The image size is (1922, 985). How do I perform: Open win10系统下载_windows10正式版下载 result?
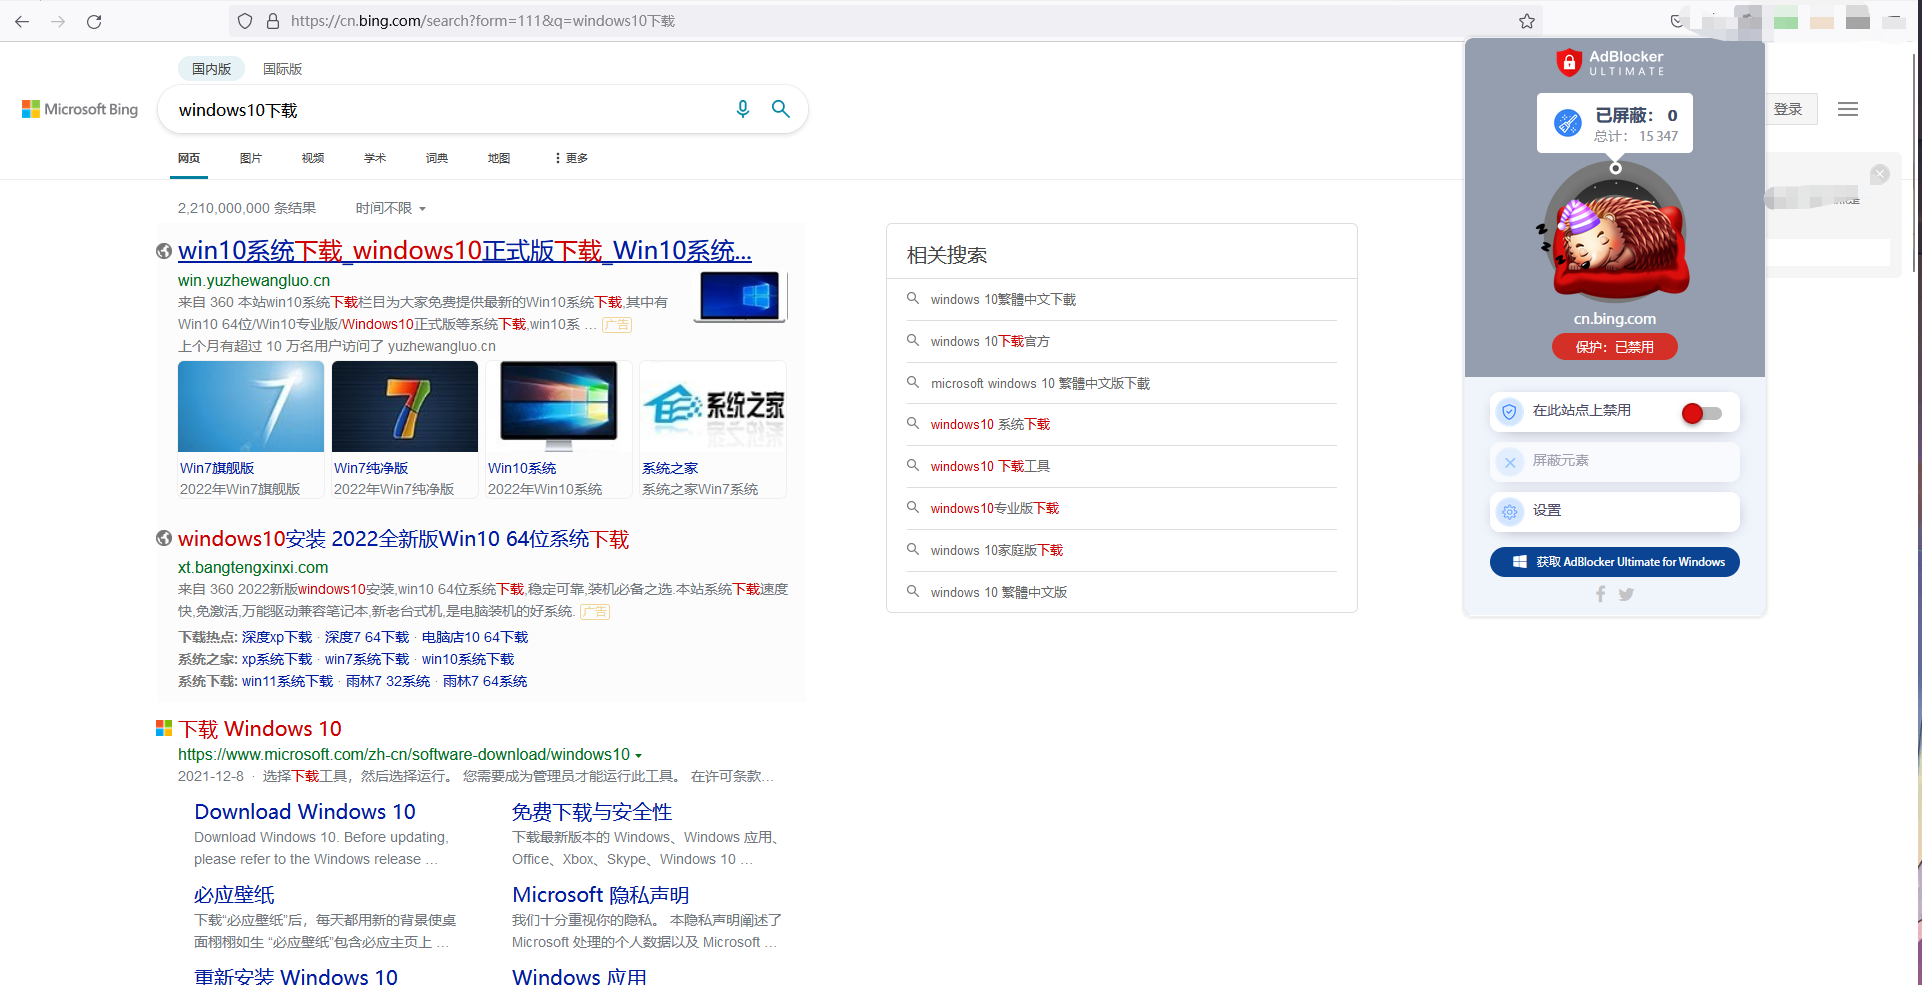click(465, 251)
